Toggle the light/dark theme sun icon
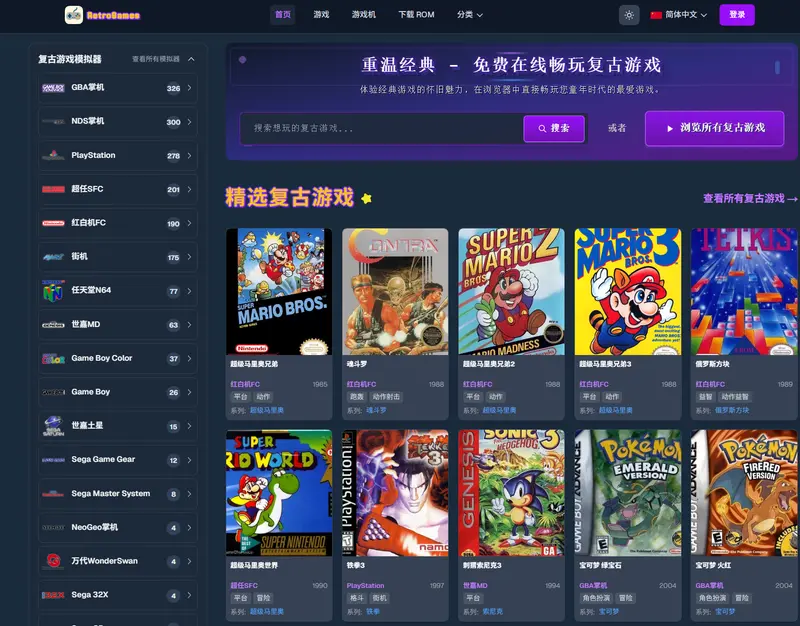 point(629,15)
